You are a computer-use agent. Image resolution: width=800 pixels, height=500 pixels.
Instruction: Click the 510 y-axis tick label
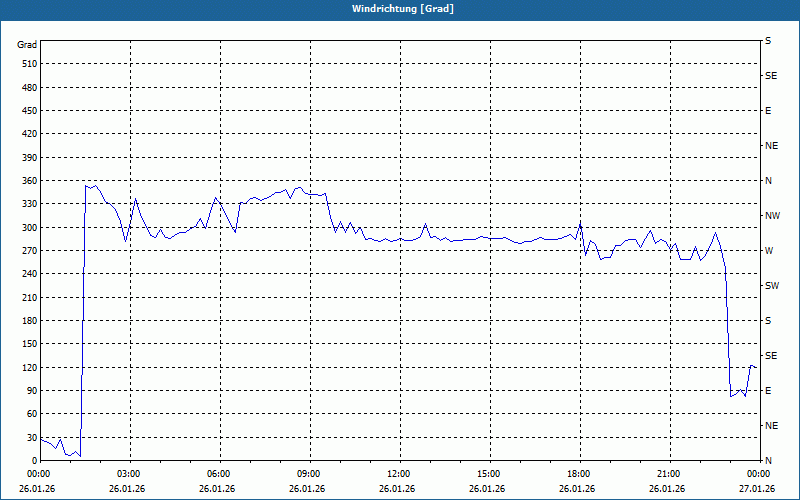[30, 64]
